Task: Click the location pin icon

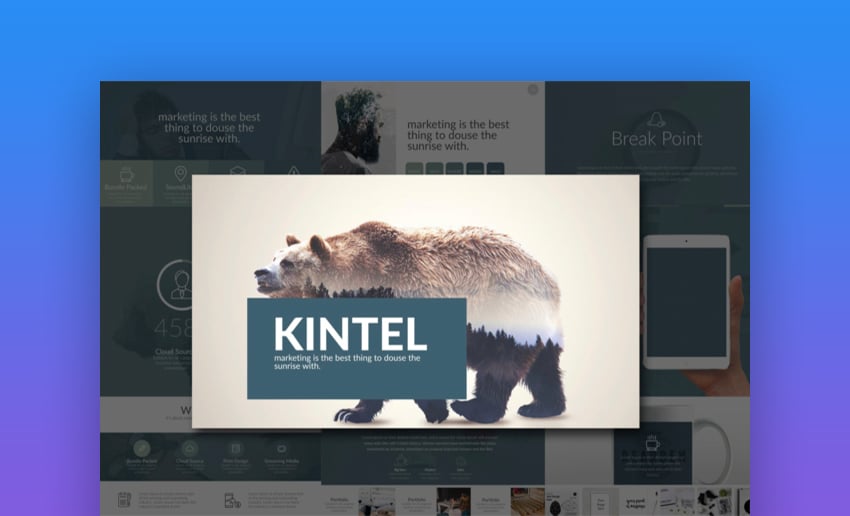Action: click(x=181, y=174)
